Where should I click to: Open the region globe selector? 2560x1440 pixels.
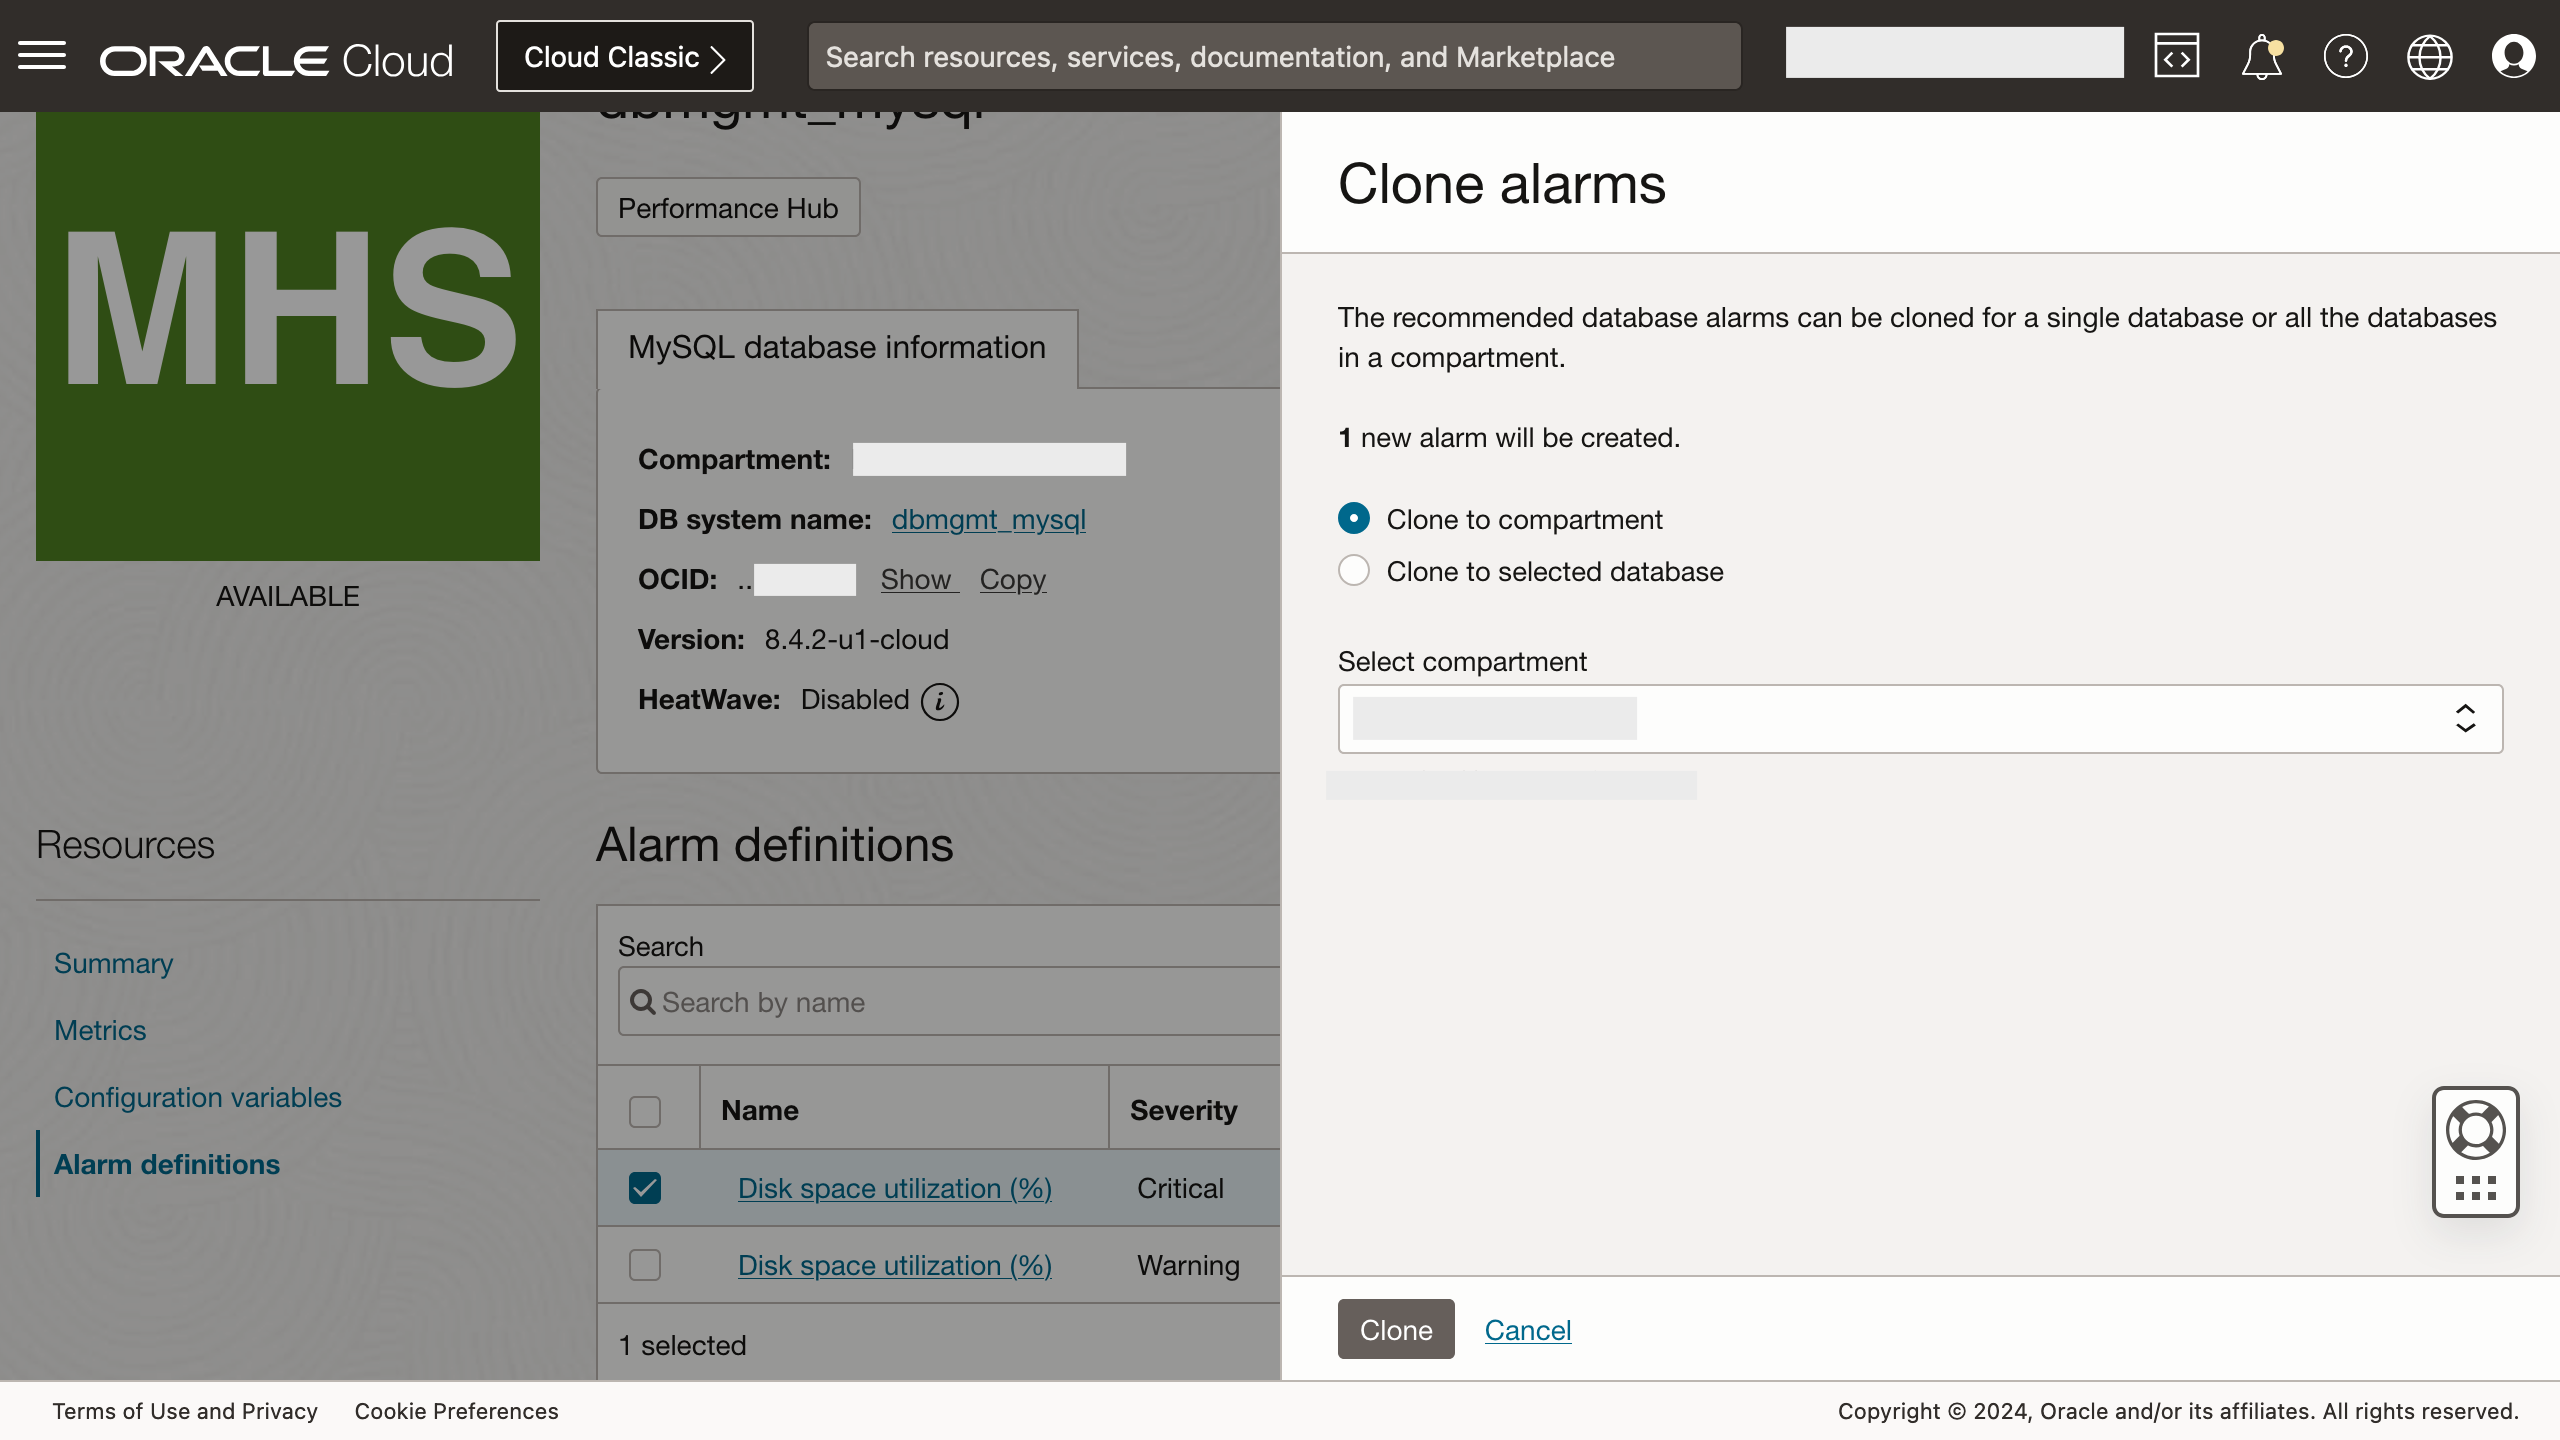2430,56
